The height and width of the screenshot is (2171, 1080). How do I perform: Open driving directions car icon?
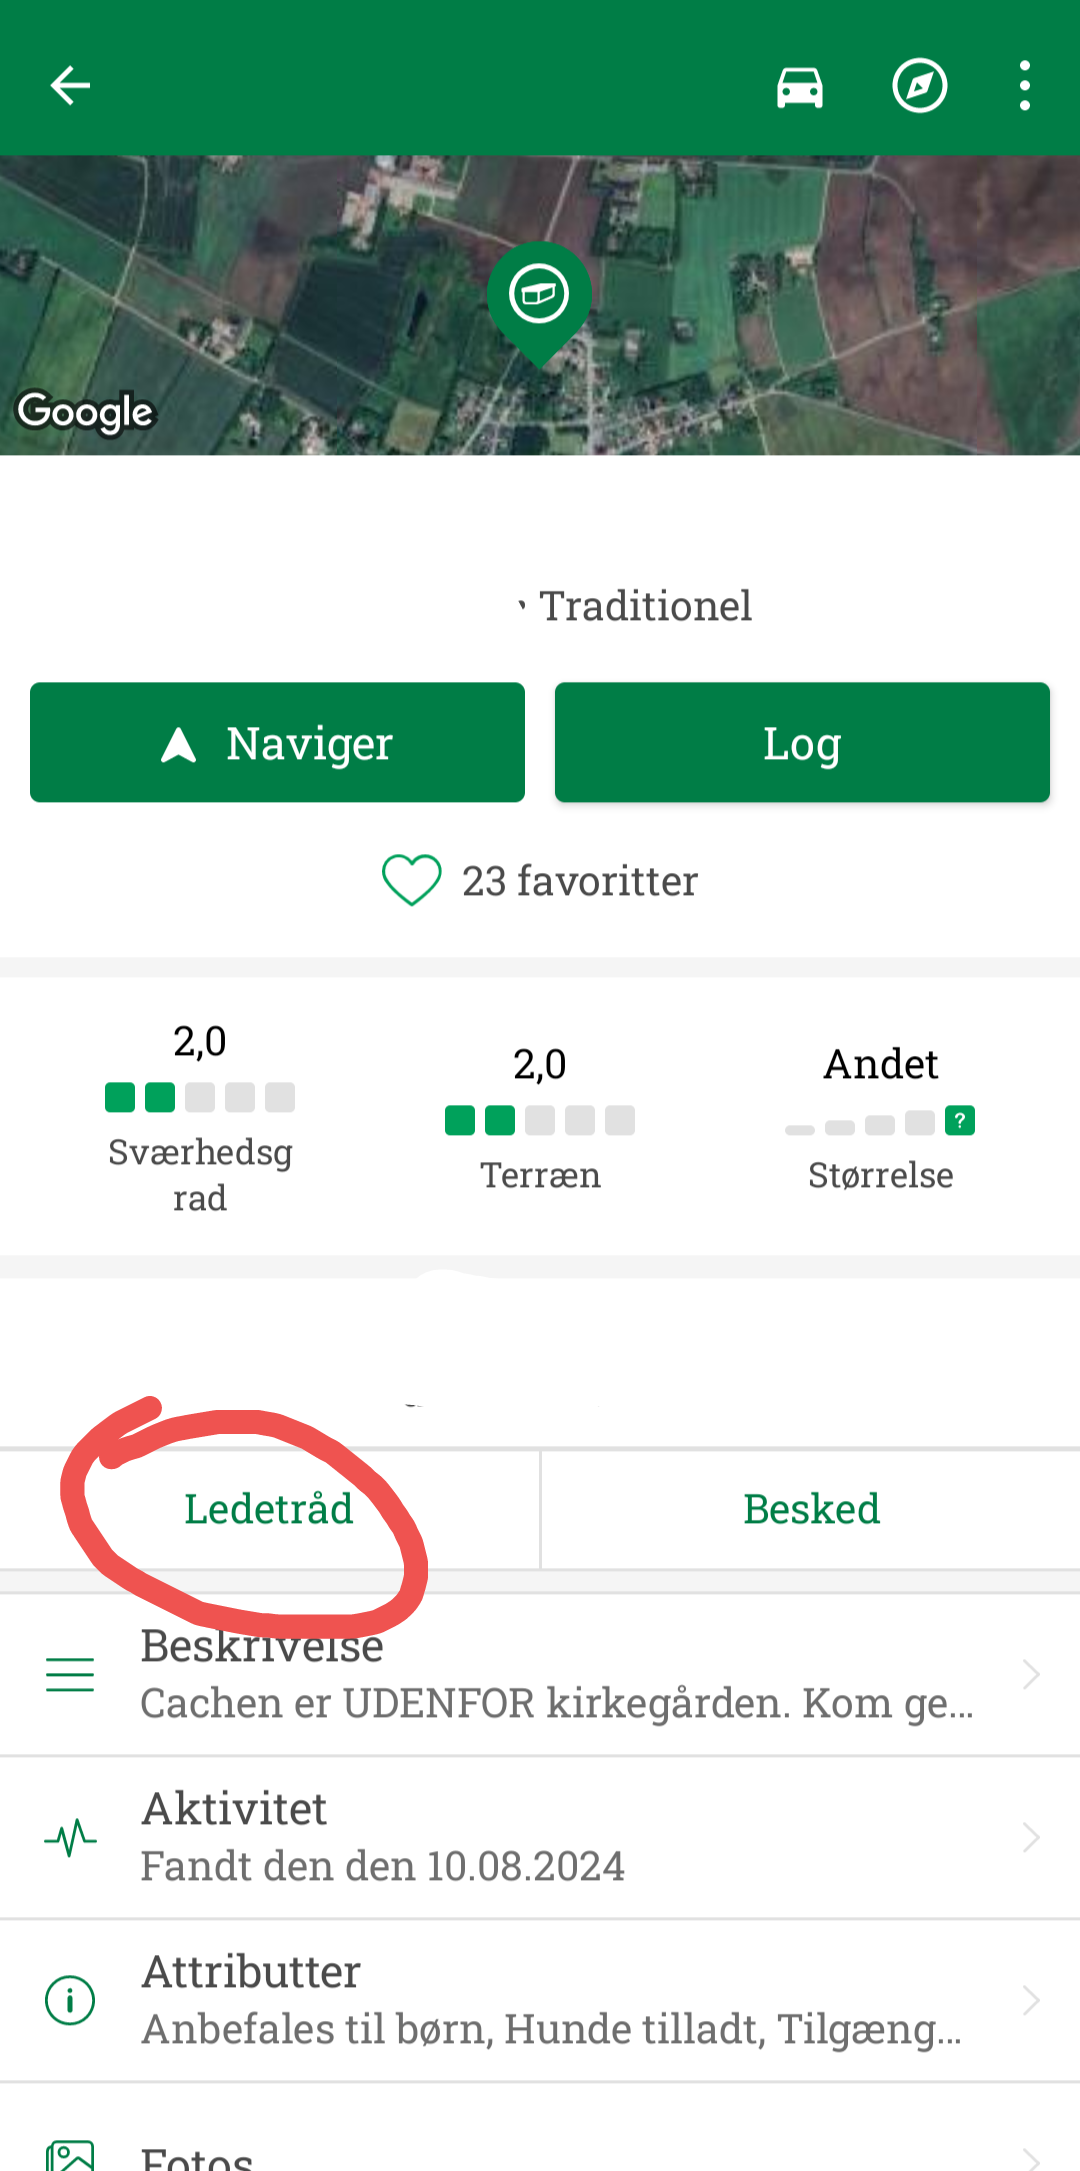tap(800, 87)
